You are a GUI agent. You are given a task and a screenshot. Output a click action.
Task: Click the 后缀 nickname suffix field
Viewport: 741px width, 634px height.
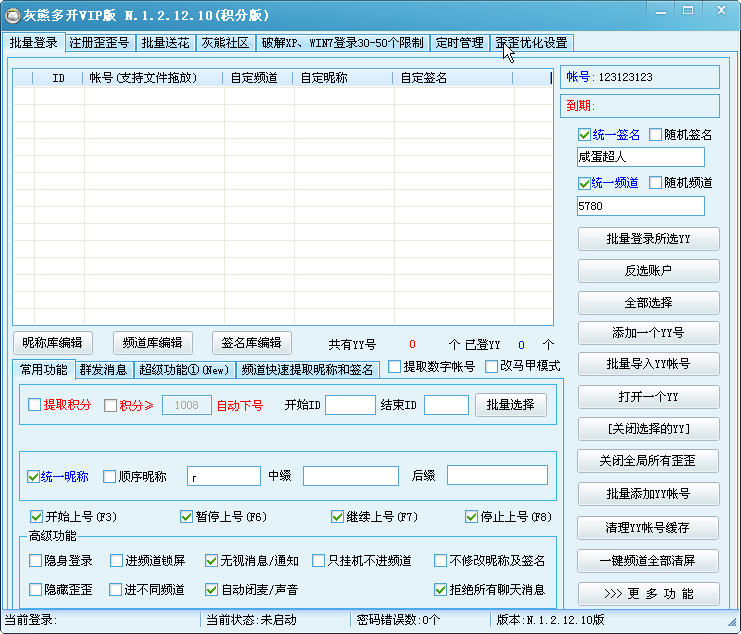[497, 475]
